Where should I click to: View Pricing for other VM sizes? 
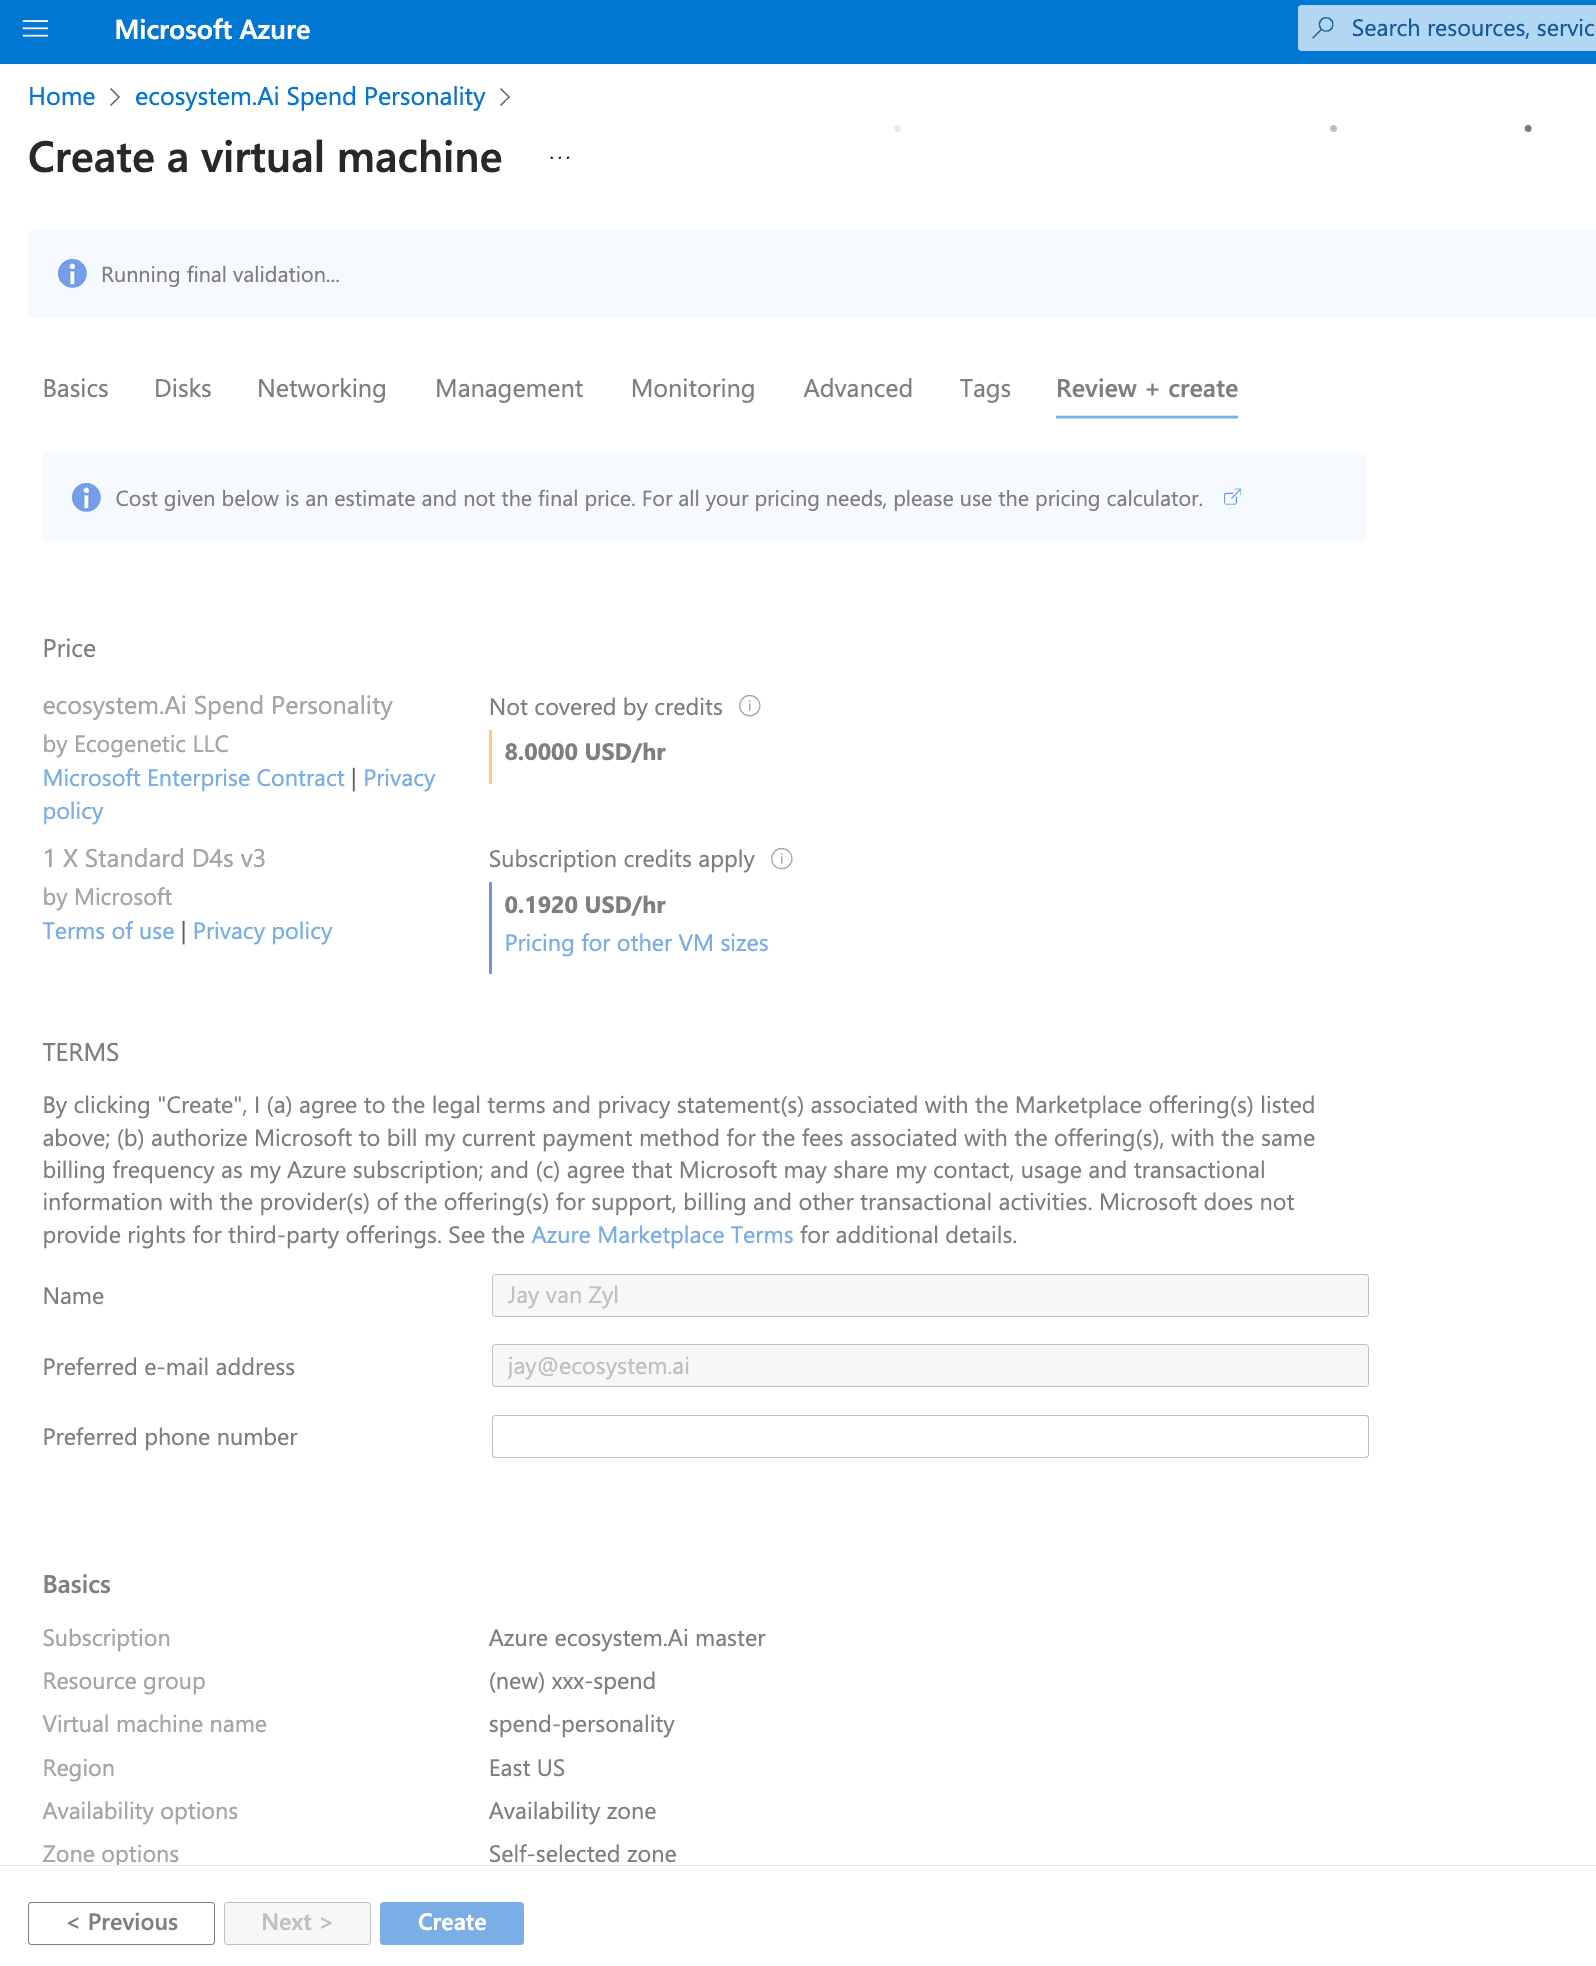click(x=636, y=943)
